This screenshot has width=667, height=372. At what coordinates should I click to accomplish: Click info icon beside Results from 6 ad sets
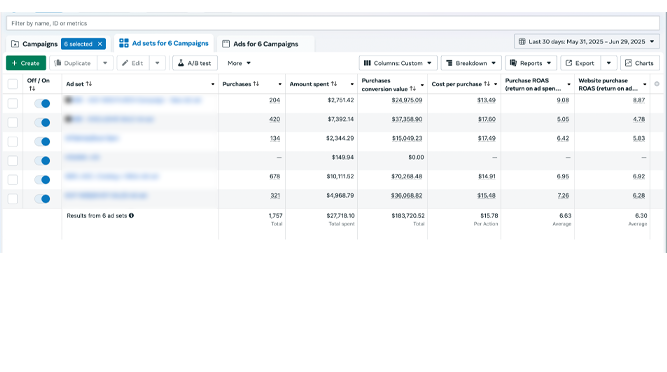click(131, 216)
